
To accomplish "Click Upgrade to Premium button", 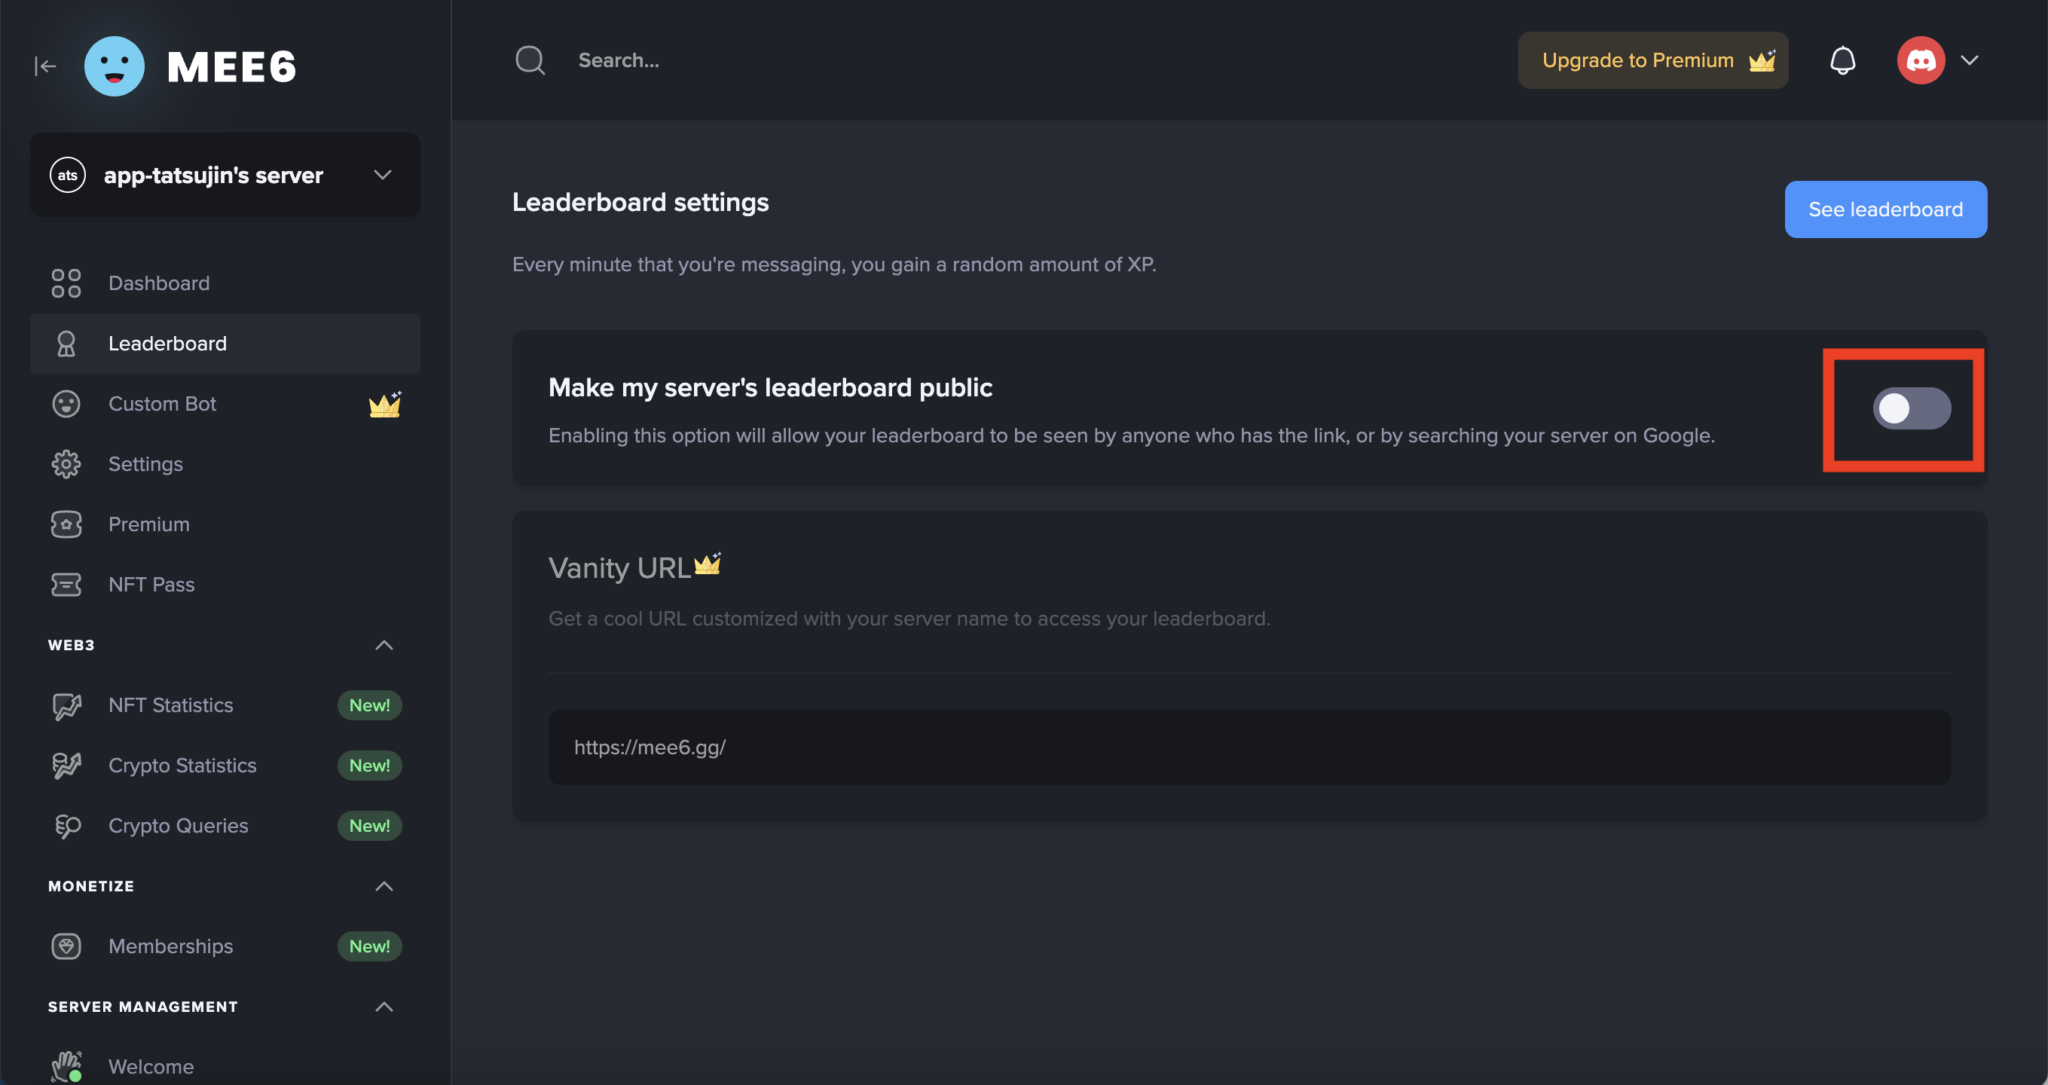I will (1652, 60).
